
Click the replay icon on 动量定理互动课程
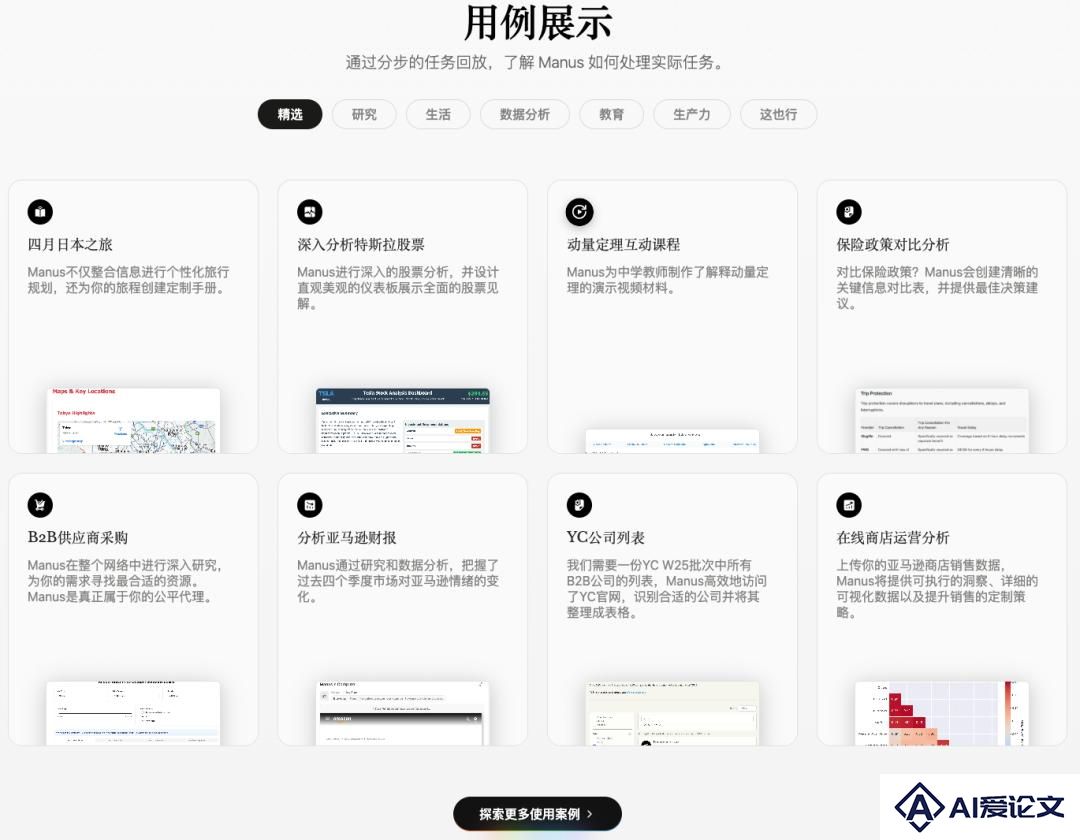[x=579, y=212]
